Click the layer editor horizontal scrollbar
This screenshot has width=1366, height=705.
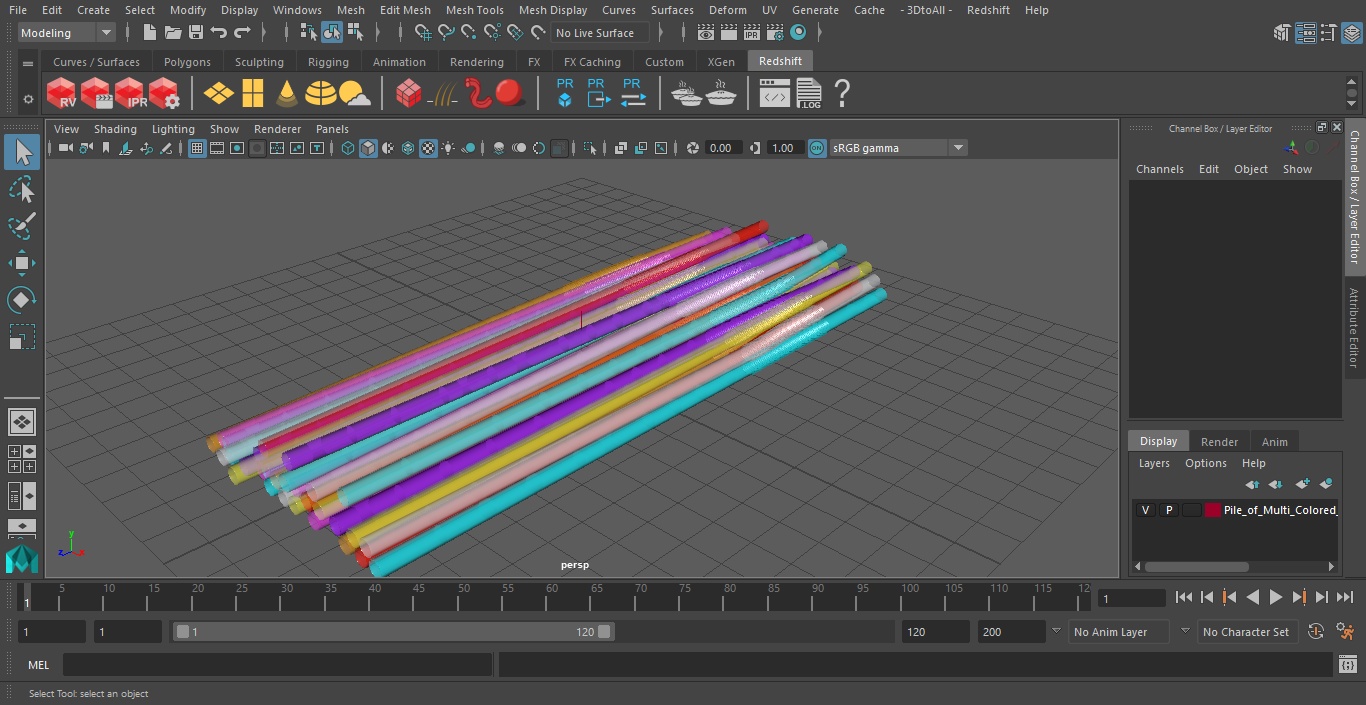point(1196,566)
